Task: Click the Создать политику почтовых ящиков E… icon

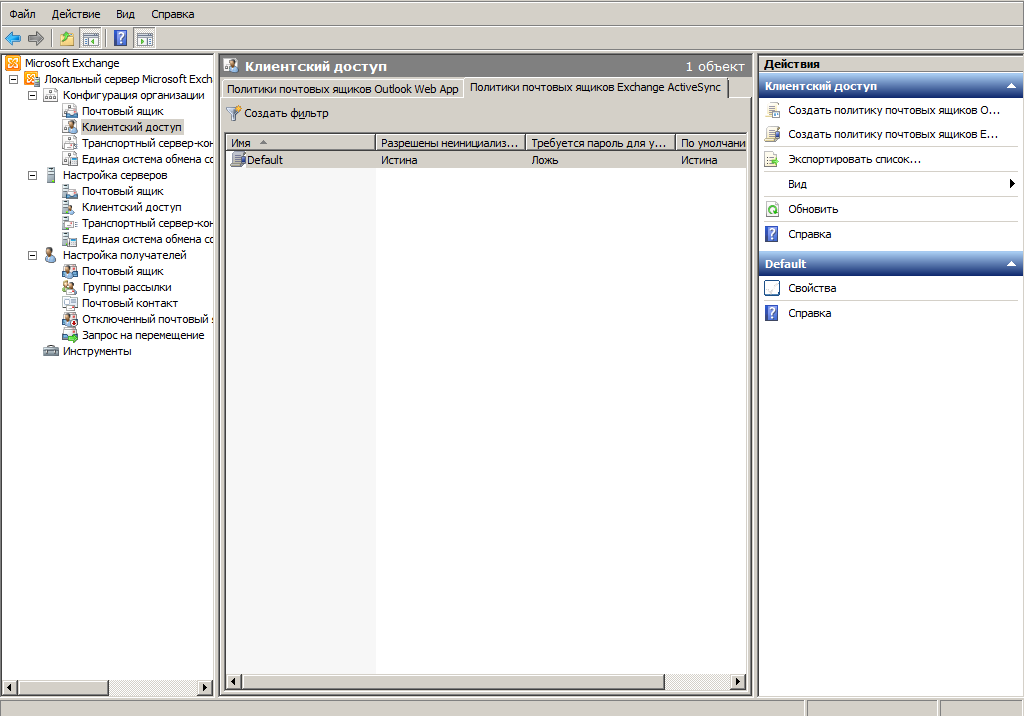Action: tap(773, 135)
